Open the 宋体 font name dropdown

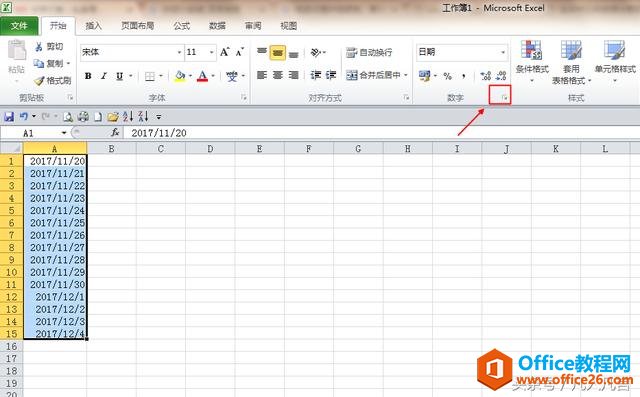point(179,52)
